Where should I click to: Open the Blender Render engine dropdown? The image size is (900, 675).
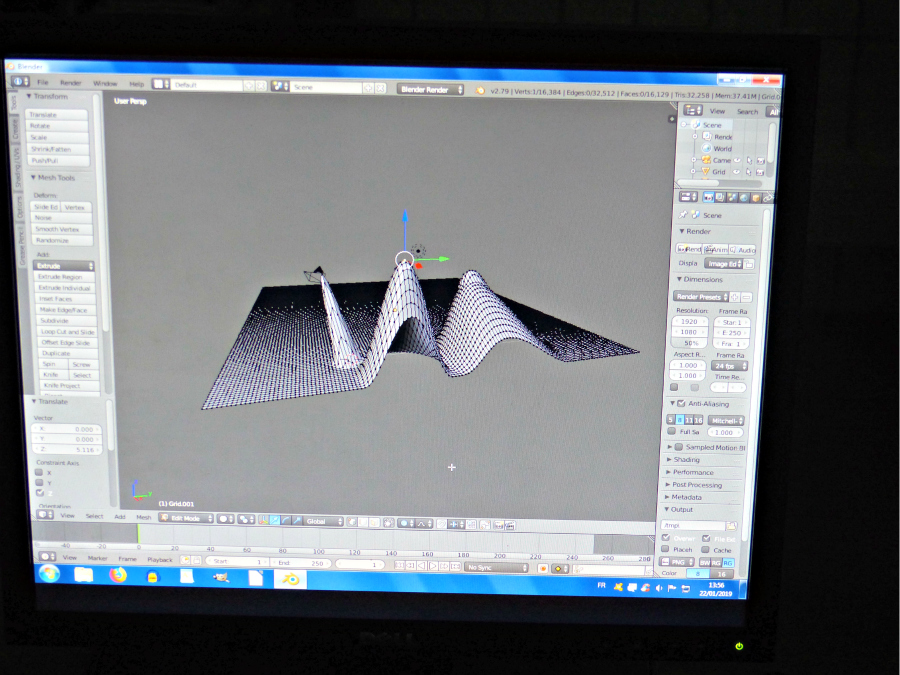pos(432,89)
